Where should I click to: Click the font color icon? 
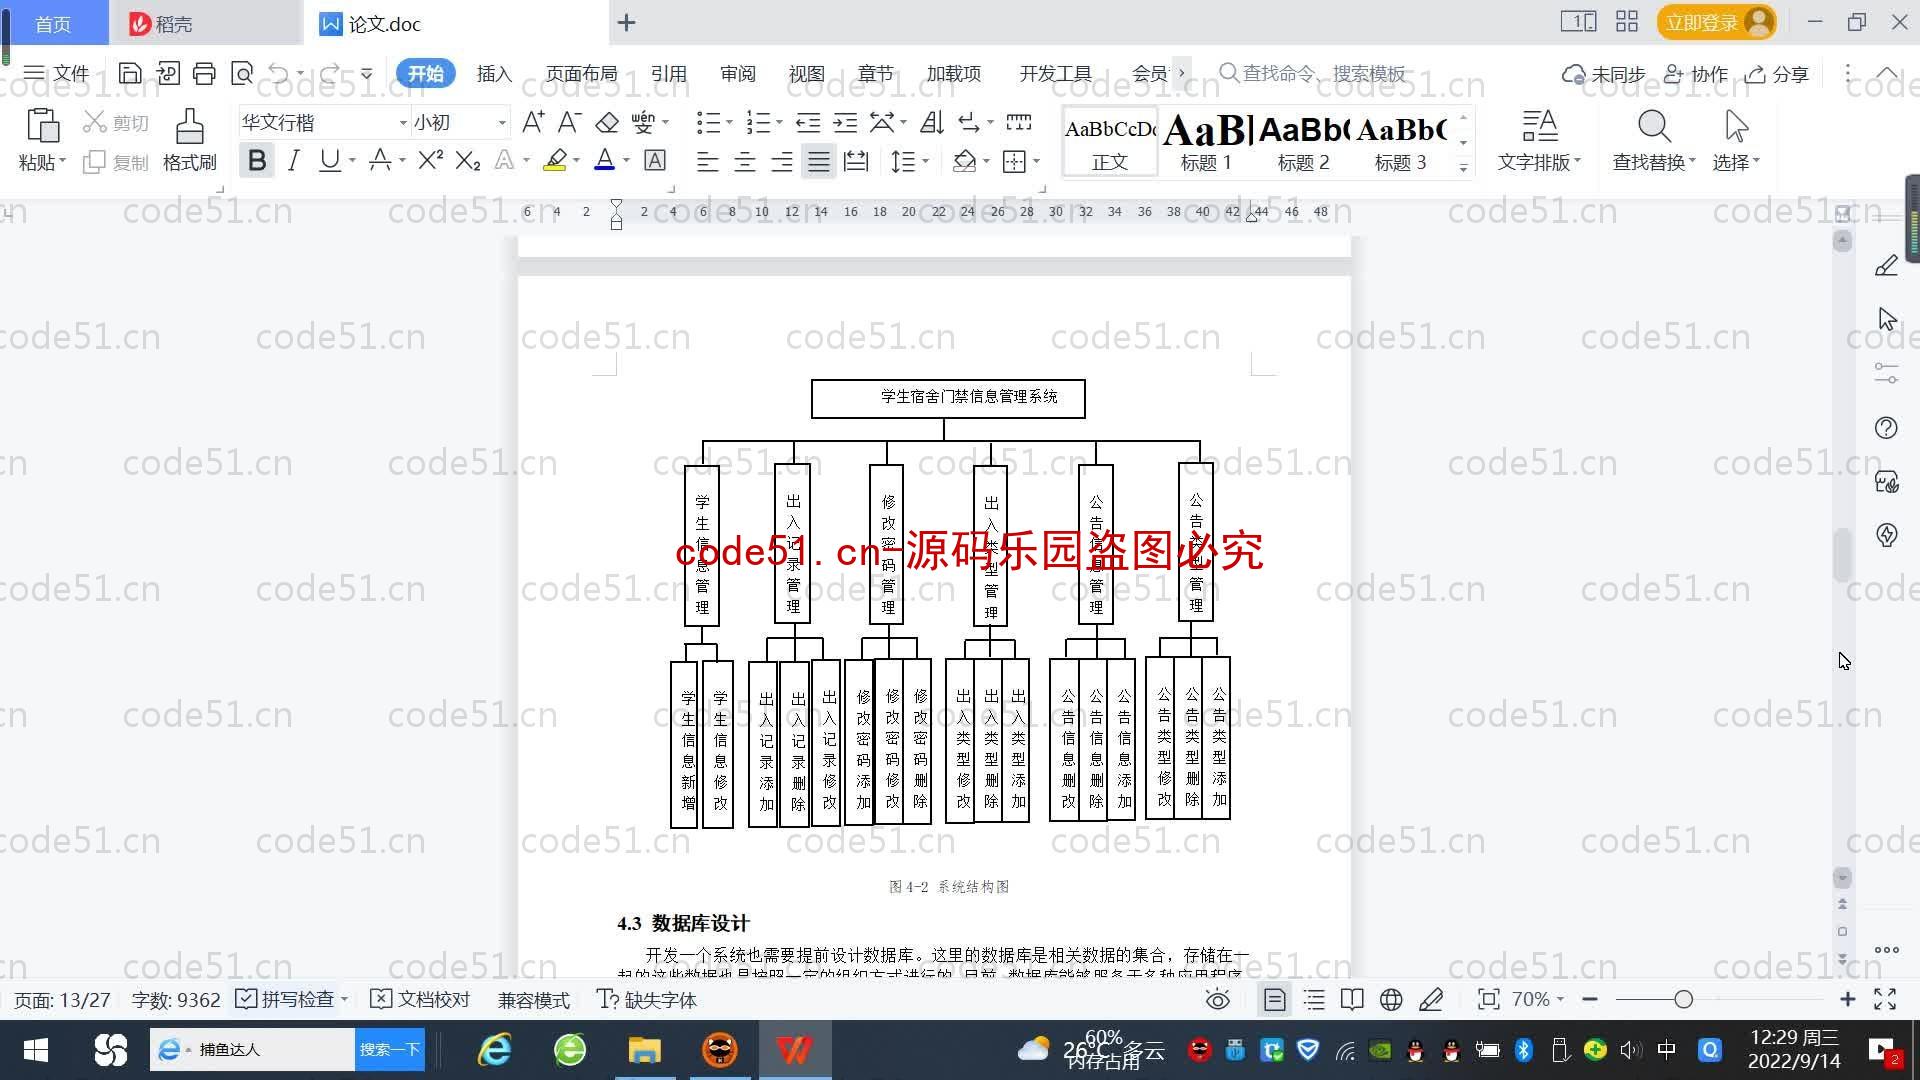click(604, 161)
